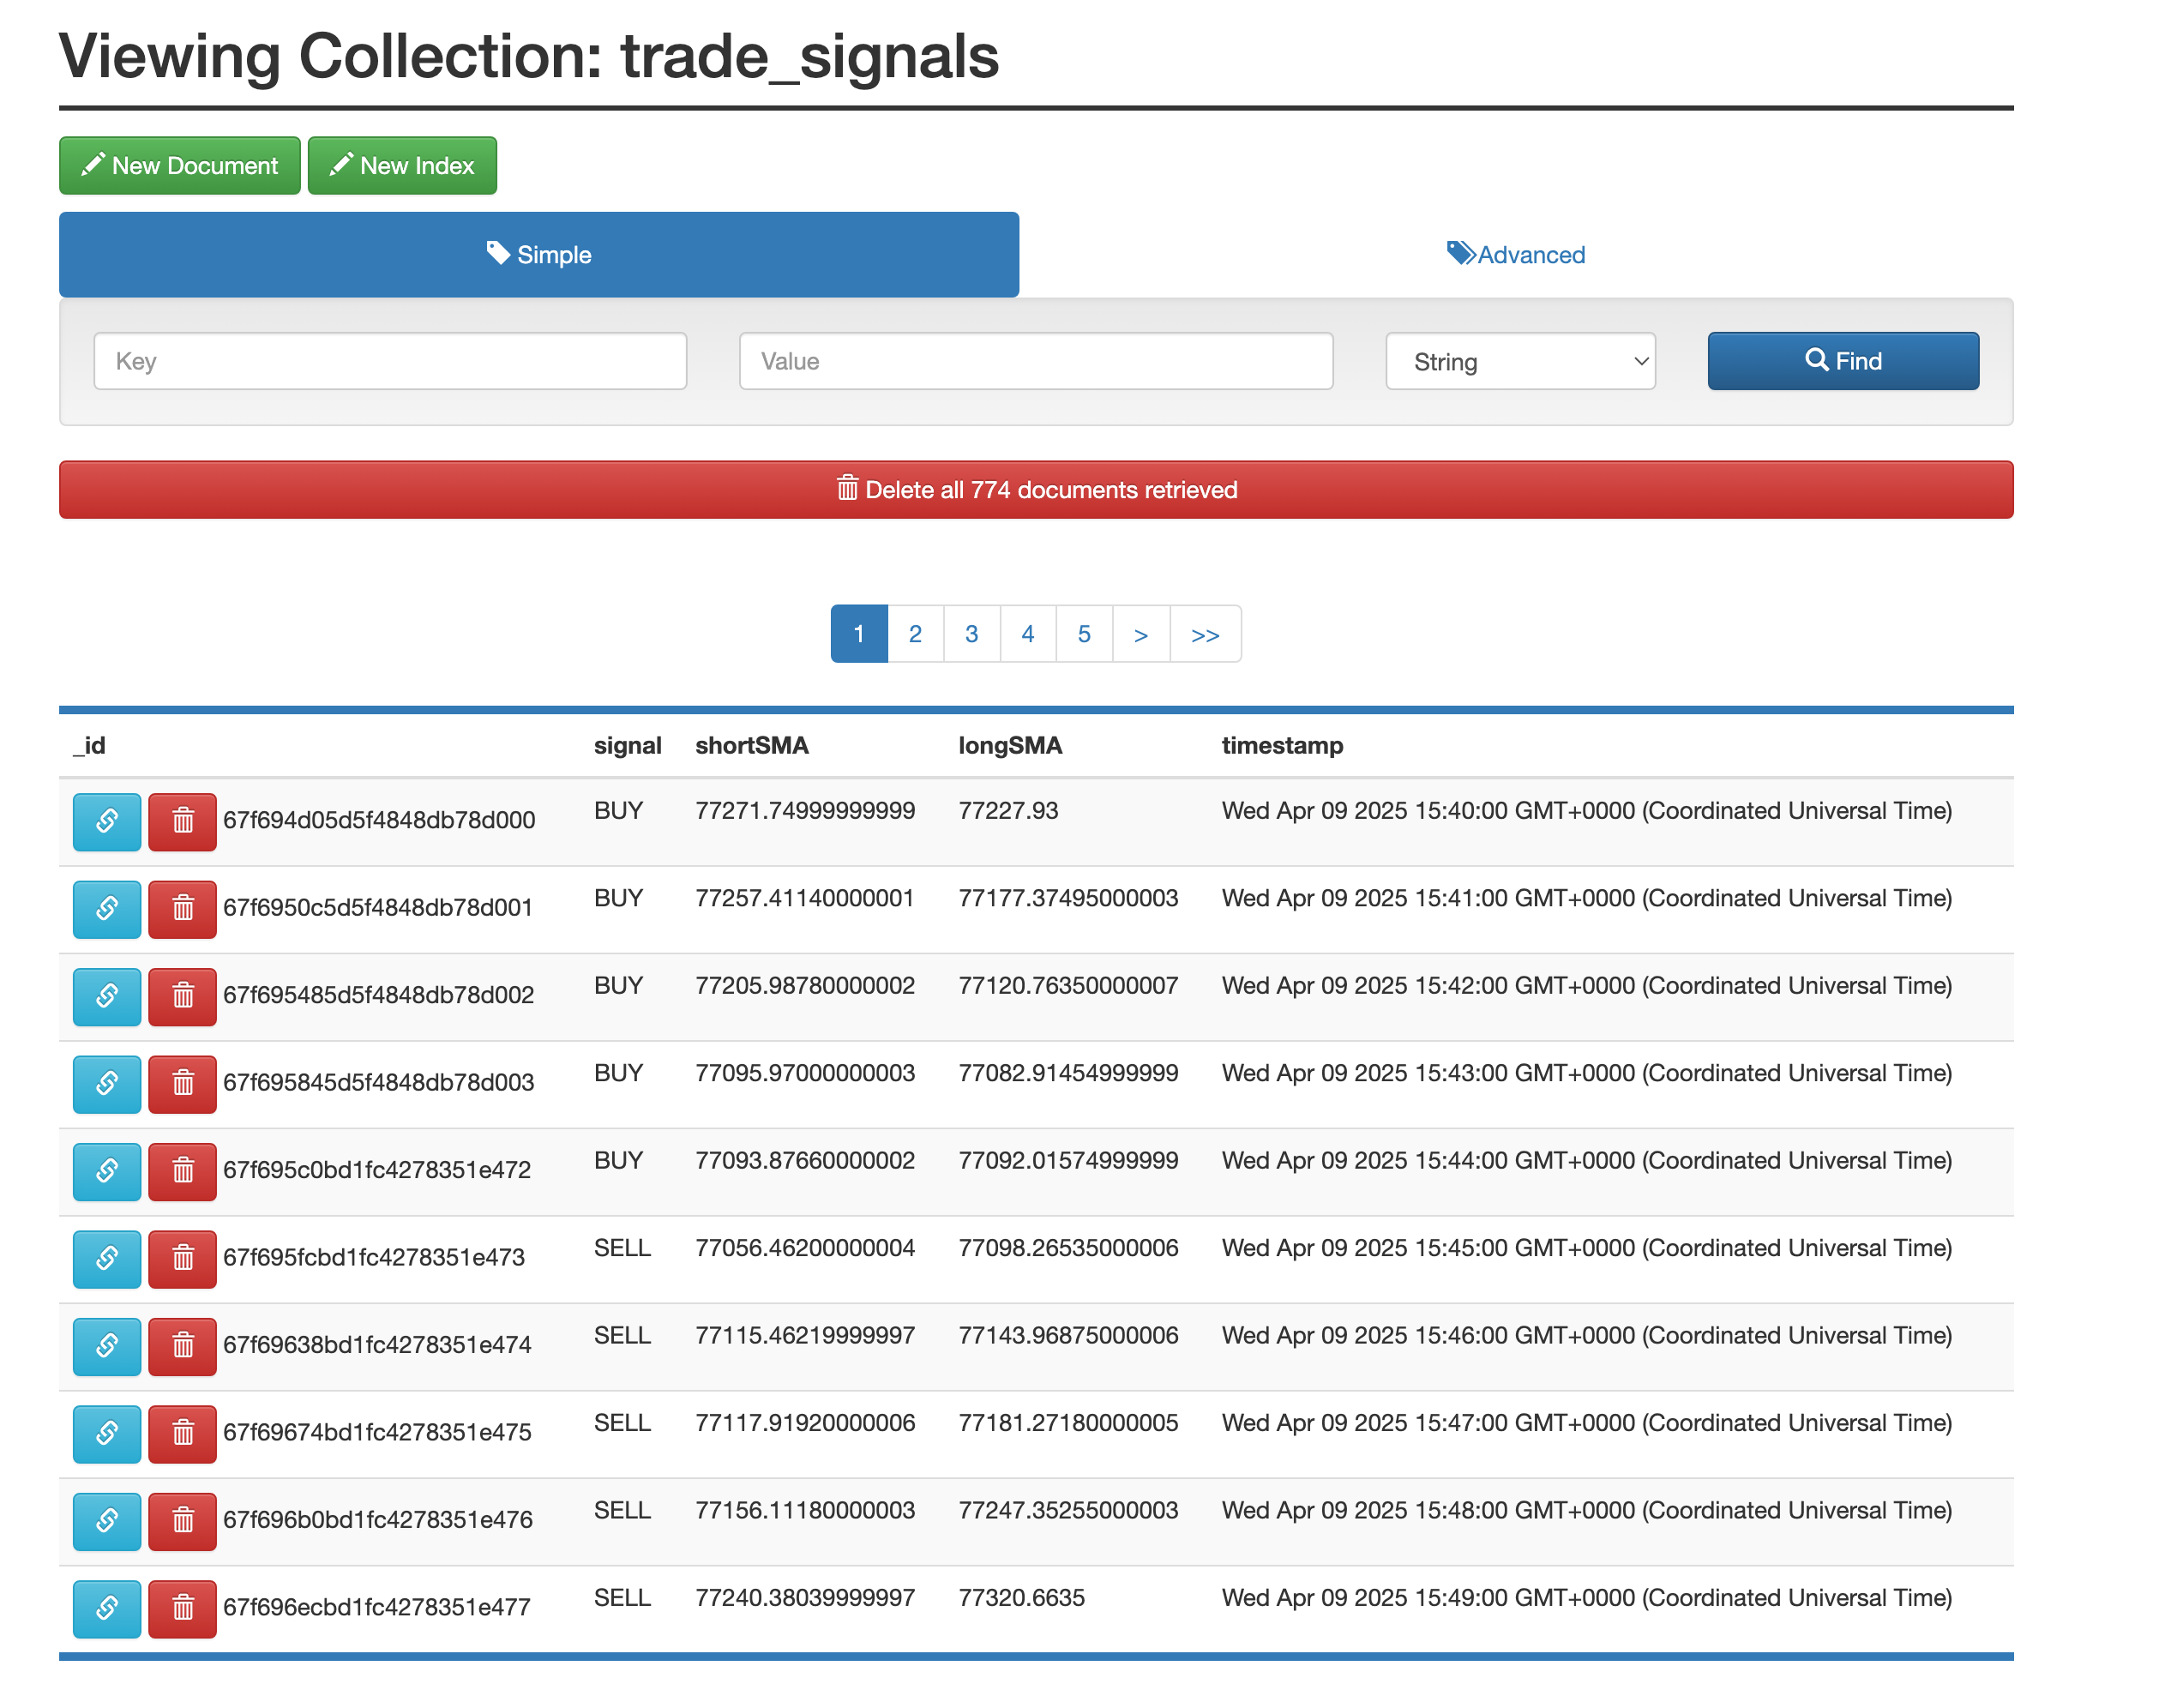Open the String type dropdown
This screenshot has height=1708, width=2159.
coord(1519,361)
